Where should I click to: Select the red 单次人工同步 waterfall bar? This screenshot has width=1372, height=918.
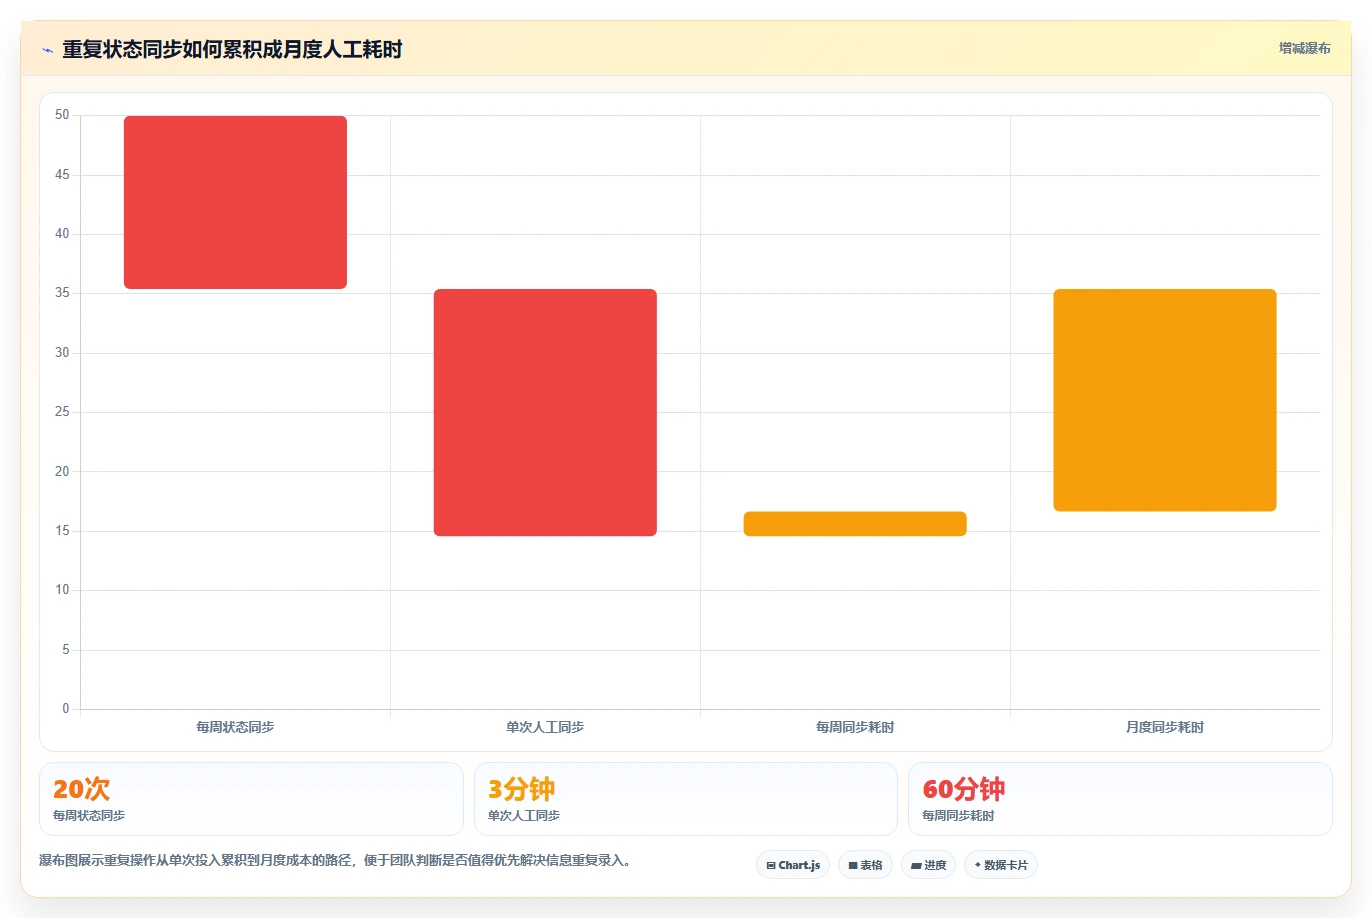(x=545, y=412)
